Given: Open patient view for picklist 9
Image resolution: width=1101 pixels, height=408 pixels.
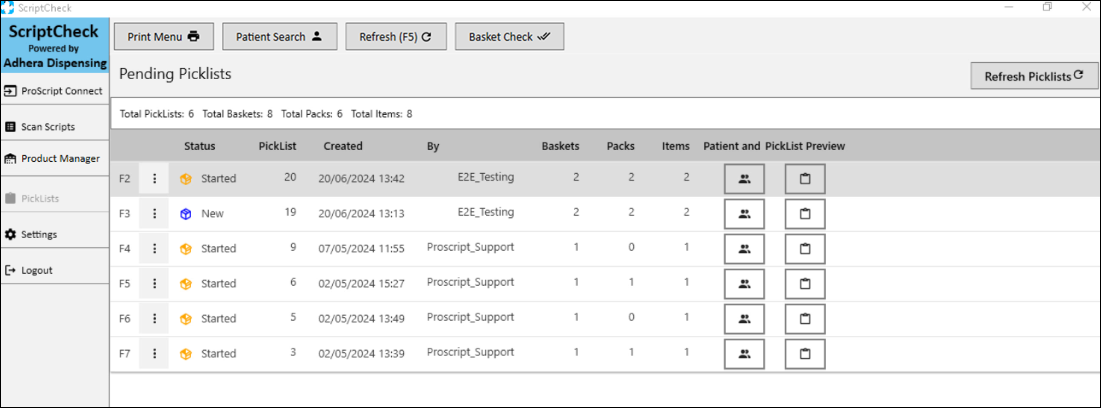Looking at the screenshot, I should [x=744, y=249].
